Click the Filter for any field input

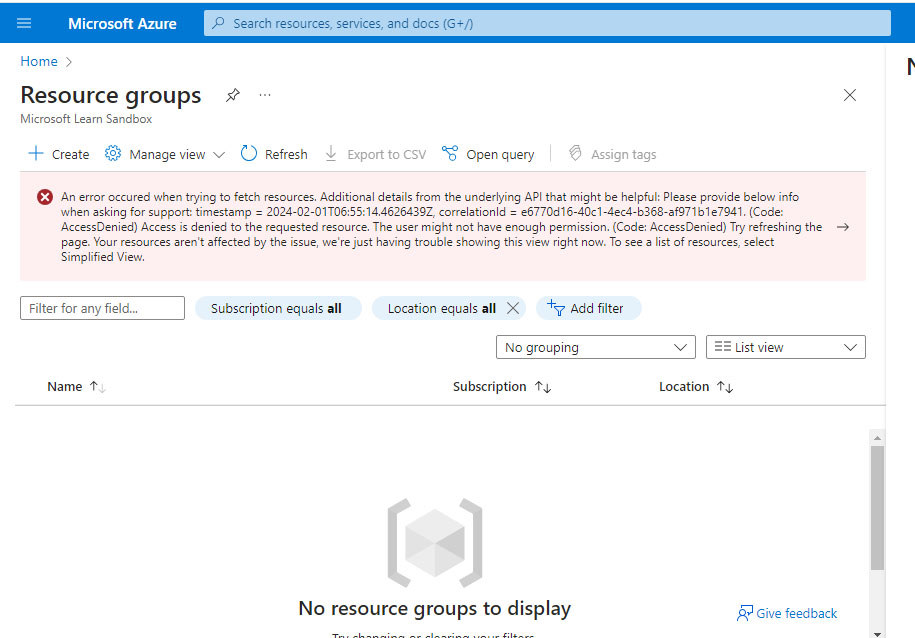click(102, 308)
